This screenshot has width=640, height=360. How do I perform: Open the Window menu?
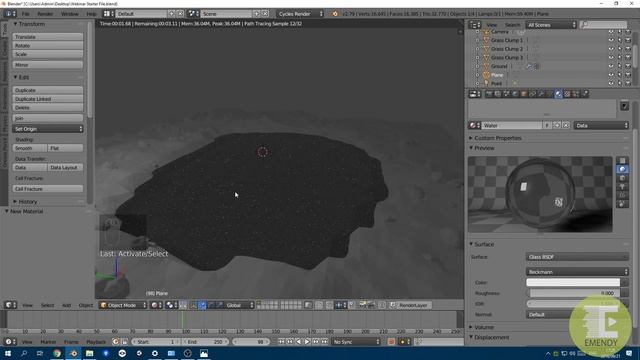point(69,13)
